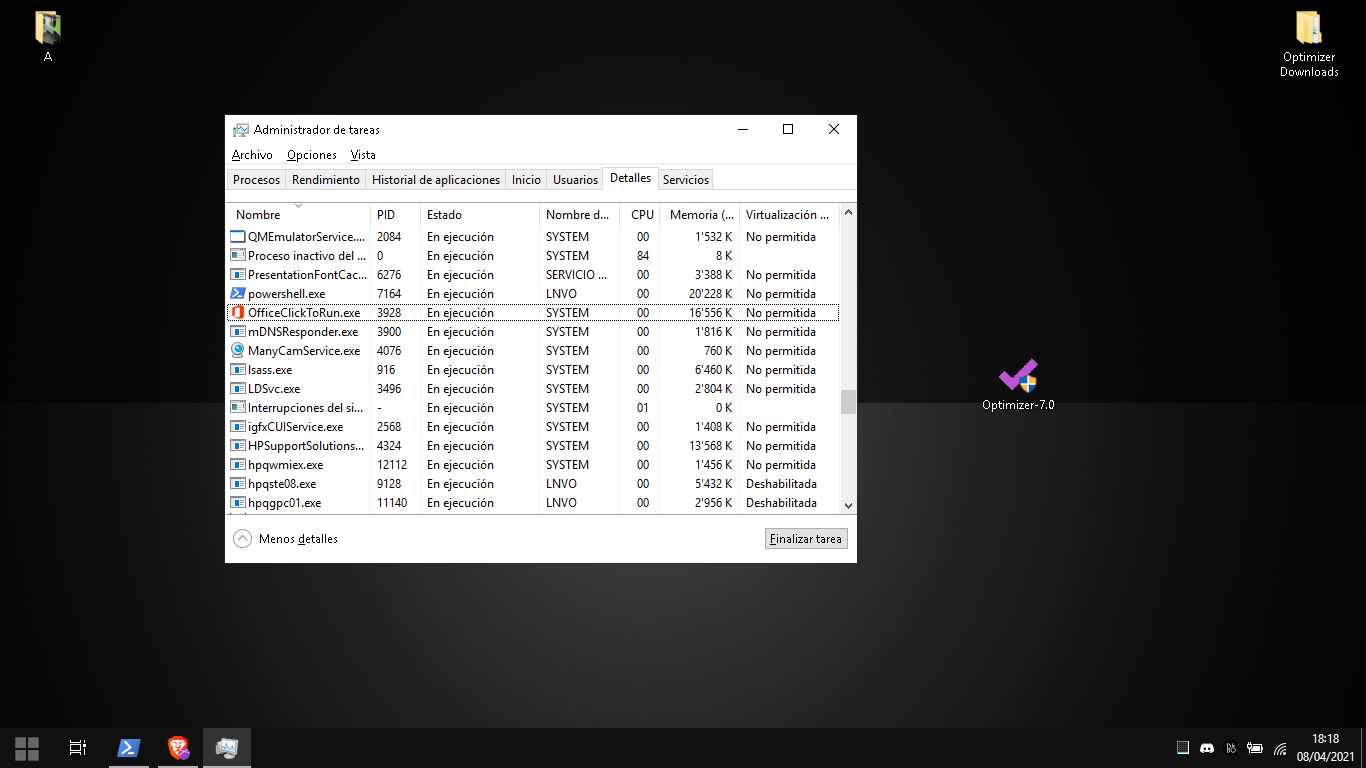Open PowerShell from the taskbar
1366x768 pixels.
pyautogui.click(x=129, y=748)
